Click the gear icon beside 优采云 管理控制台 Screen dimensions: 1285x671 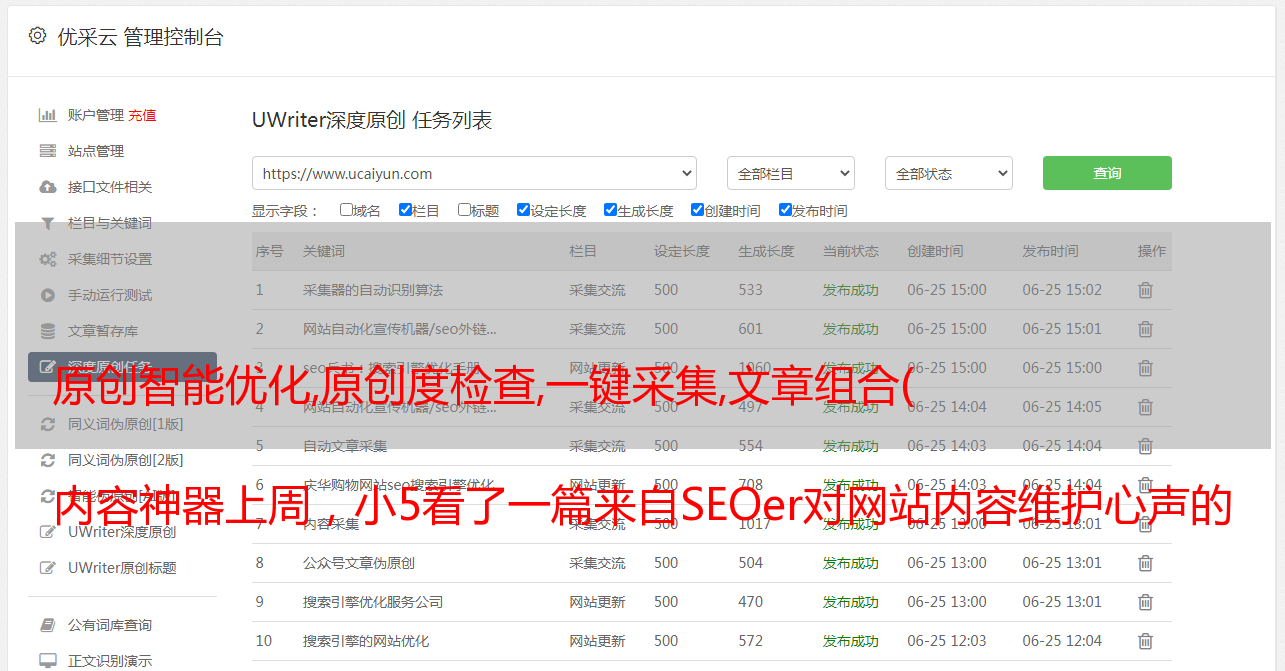click(37, 36)
